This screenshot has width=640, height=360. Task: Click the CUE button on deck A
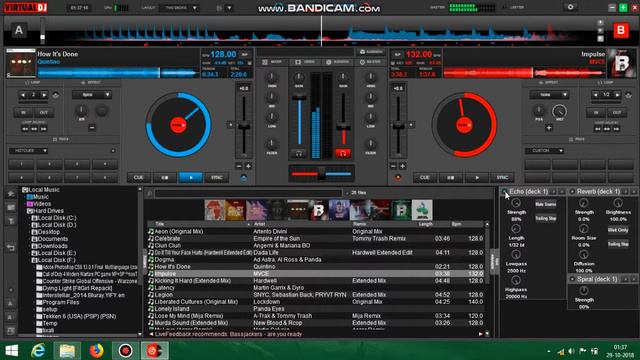[x=139, y=178]
